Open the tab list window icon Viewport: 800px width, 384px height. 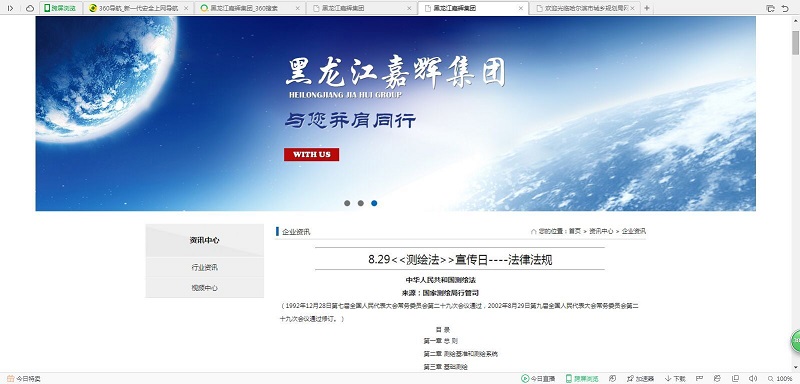770,8
